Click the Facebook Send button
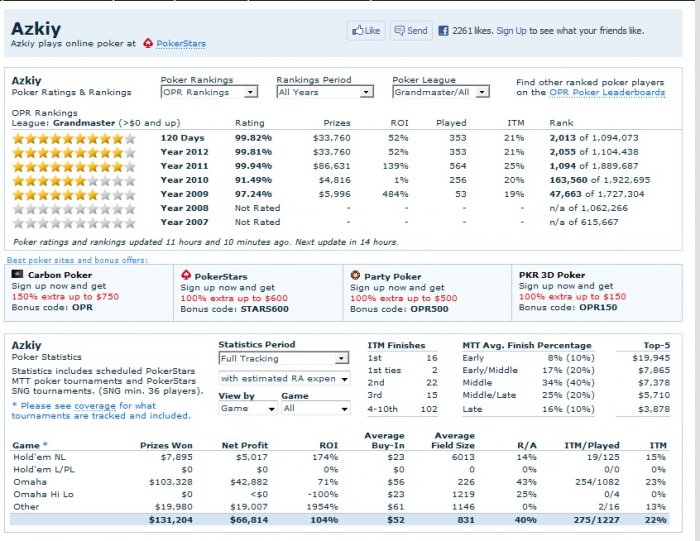 410,31
